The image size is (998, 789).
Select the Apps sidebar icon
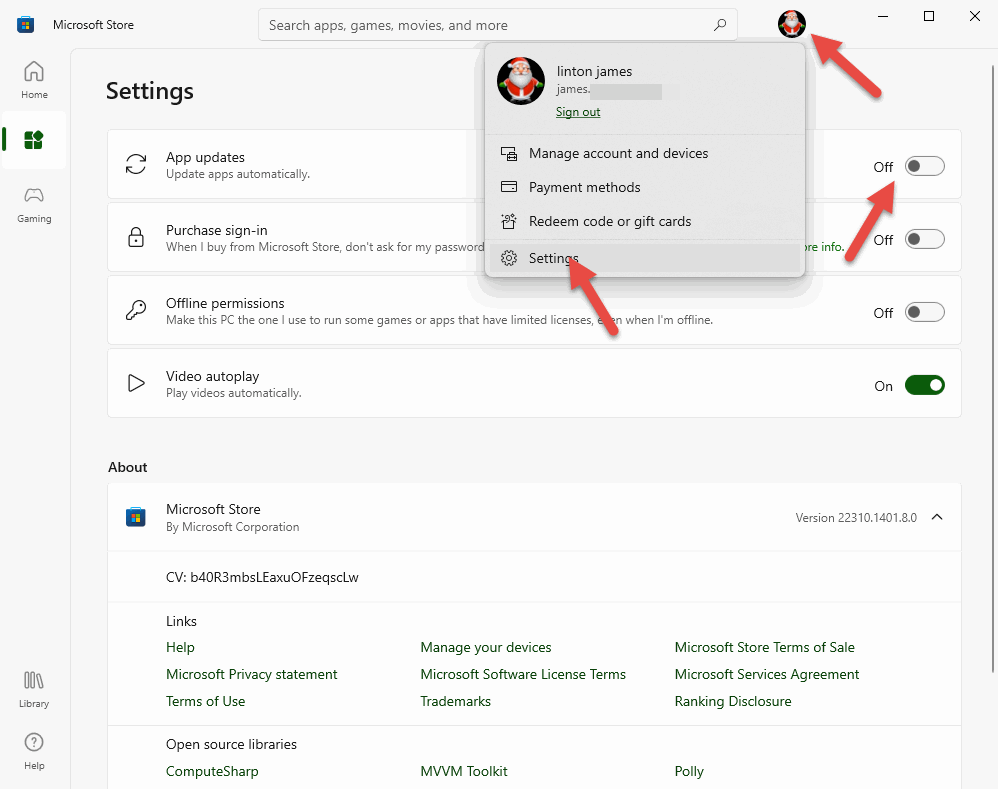pos(34,140)
